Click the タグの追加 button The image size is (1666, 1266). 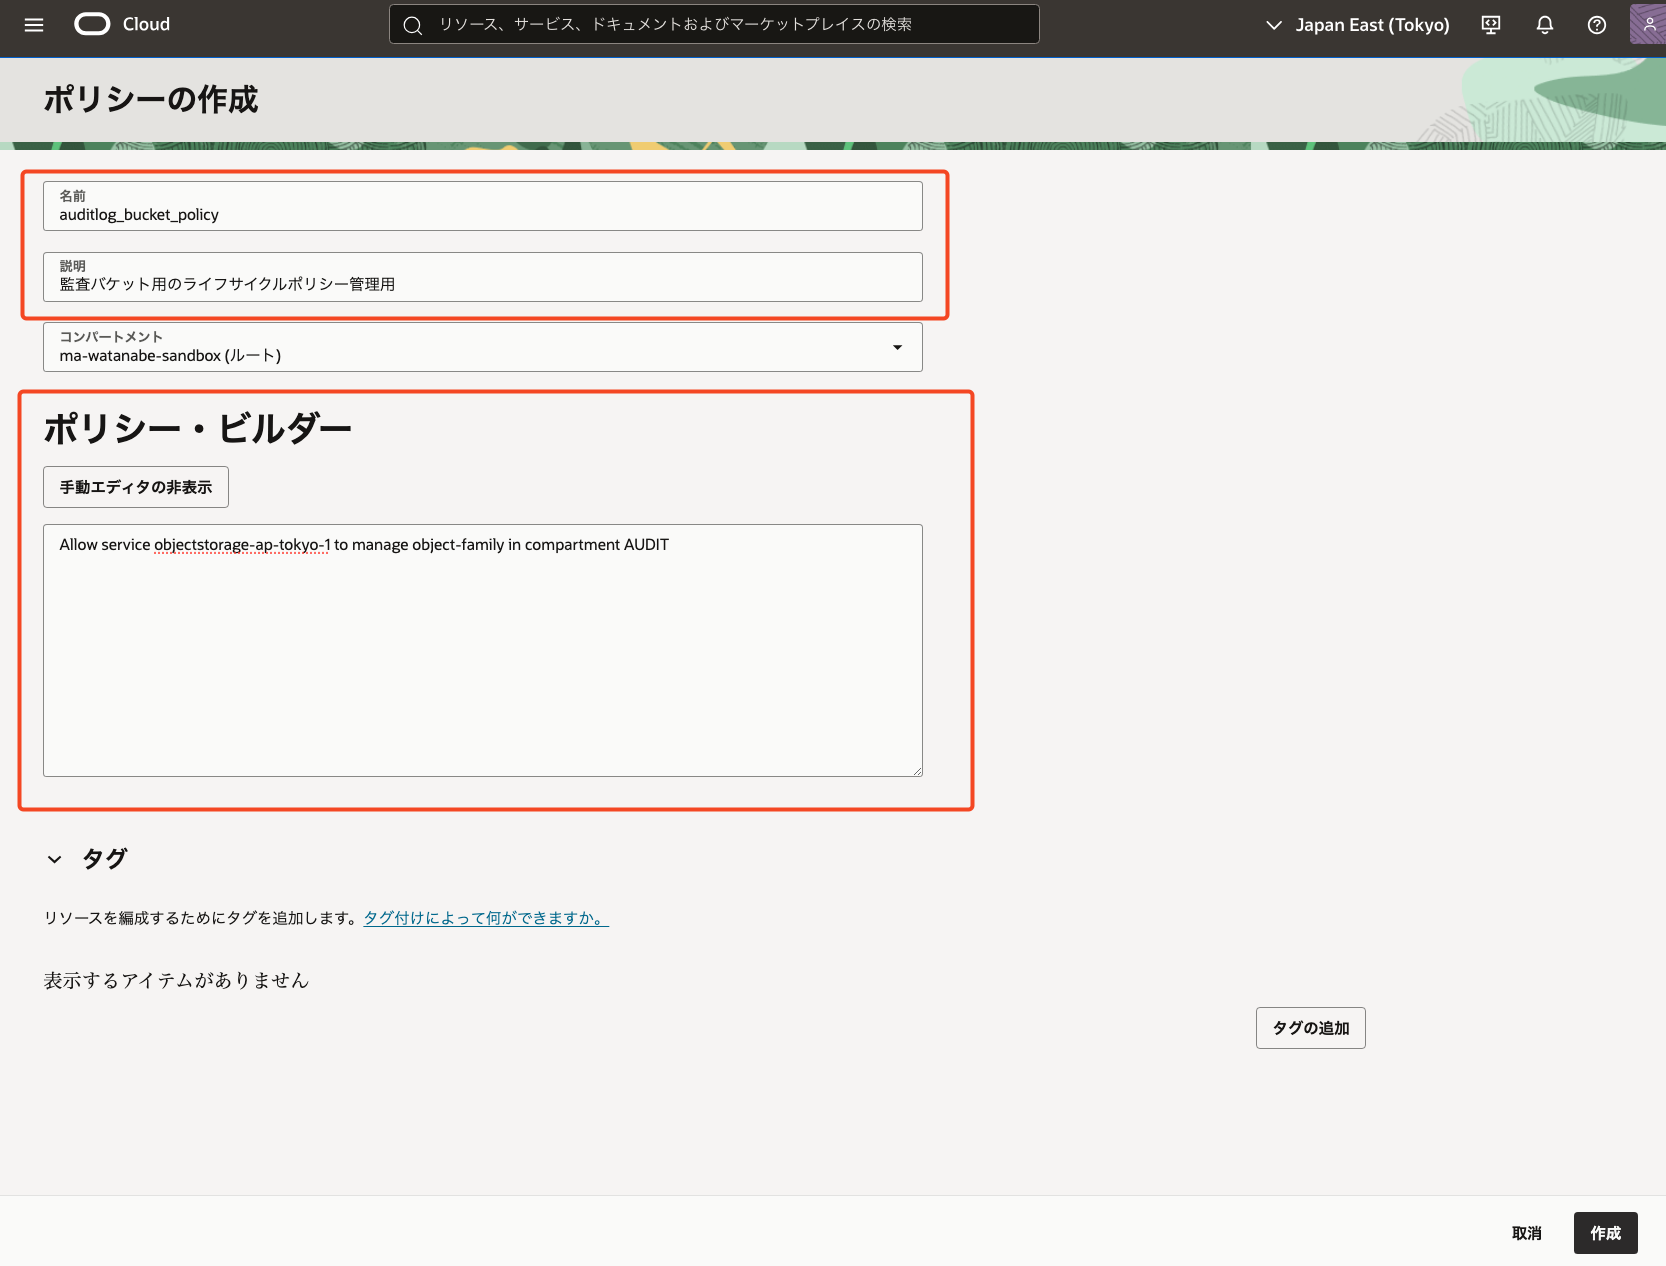point(1310,1028)
